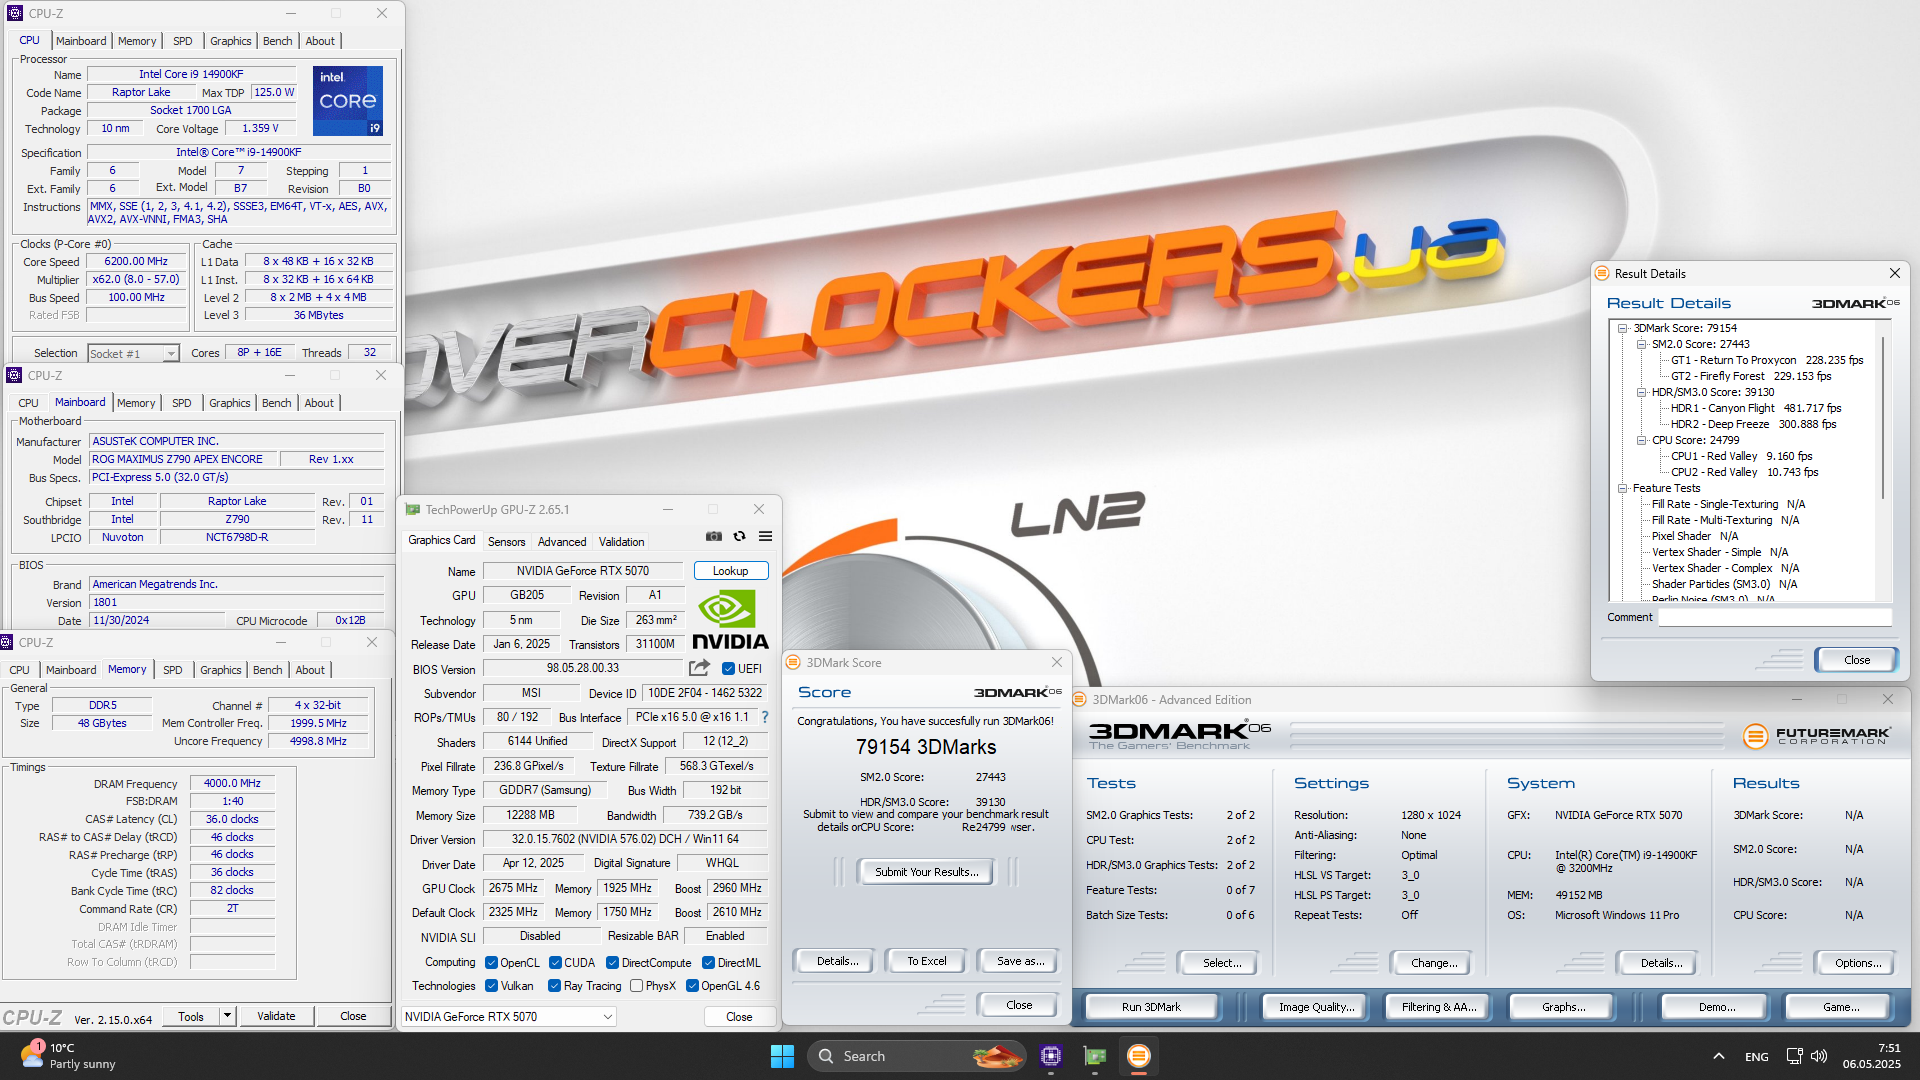Image resolution: width=1920 pixels, height=1080 pixels.
Task: Collapse the HDR/SM3.0 Score tree node
Action: (1641, 392)
